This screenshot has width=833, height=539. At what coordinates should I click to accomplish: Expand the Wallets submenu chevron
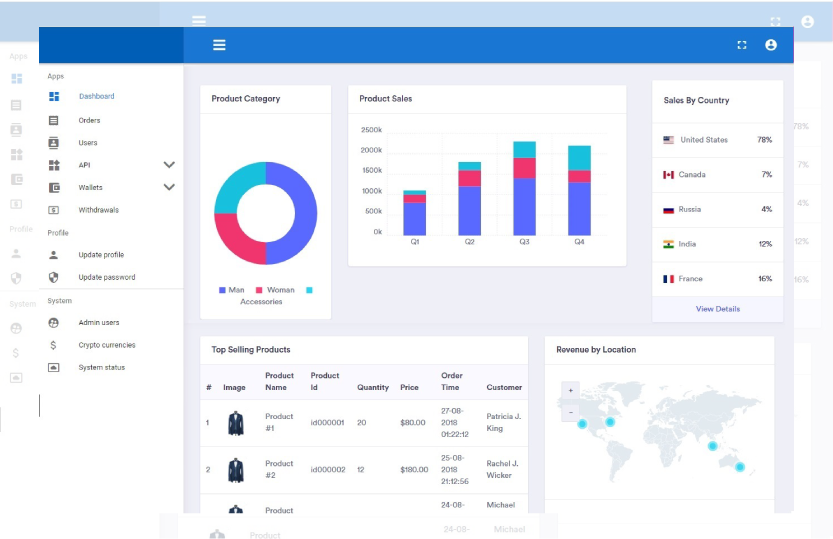[169, 187]
